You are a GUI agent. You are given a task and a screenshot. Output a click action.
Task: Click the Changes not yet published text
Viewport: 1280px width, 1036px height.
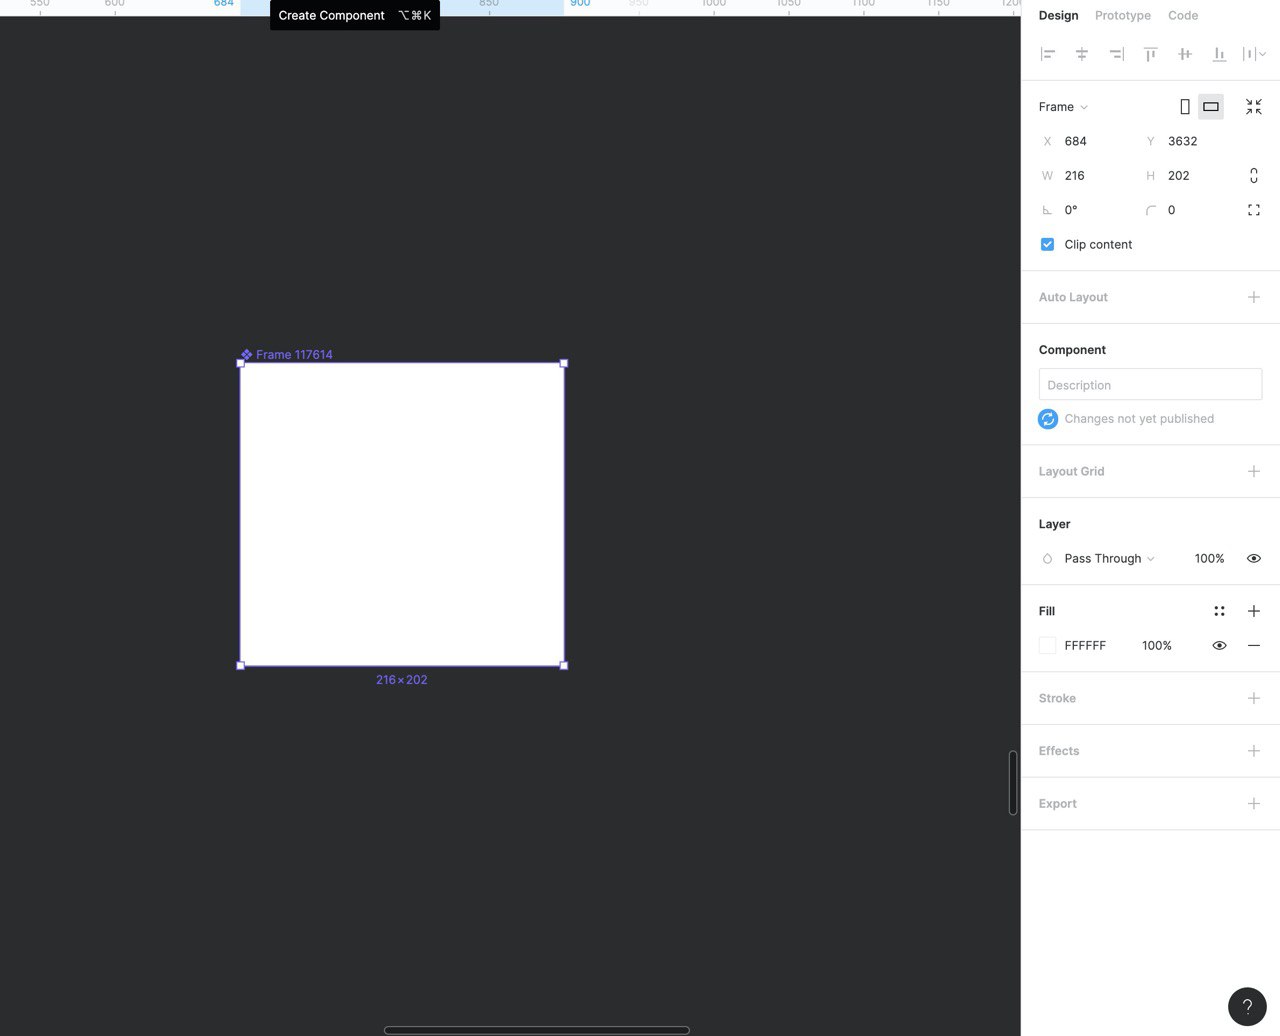coord(1139,419)
